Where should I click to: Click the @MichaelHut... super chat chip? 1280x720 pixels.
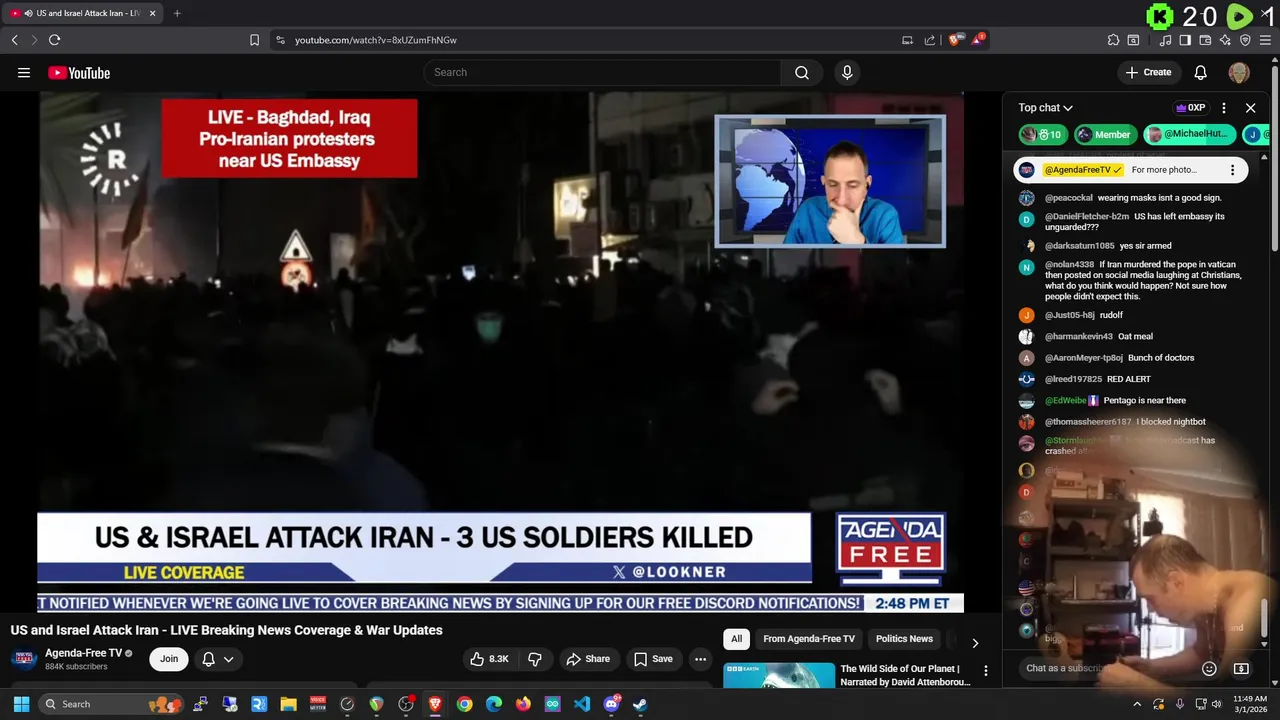(1189, 134)
